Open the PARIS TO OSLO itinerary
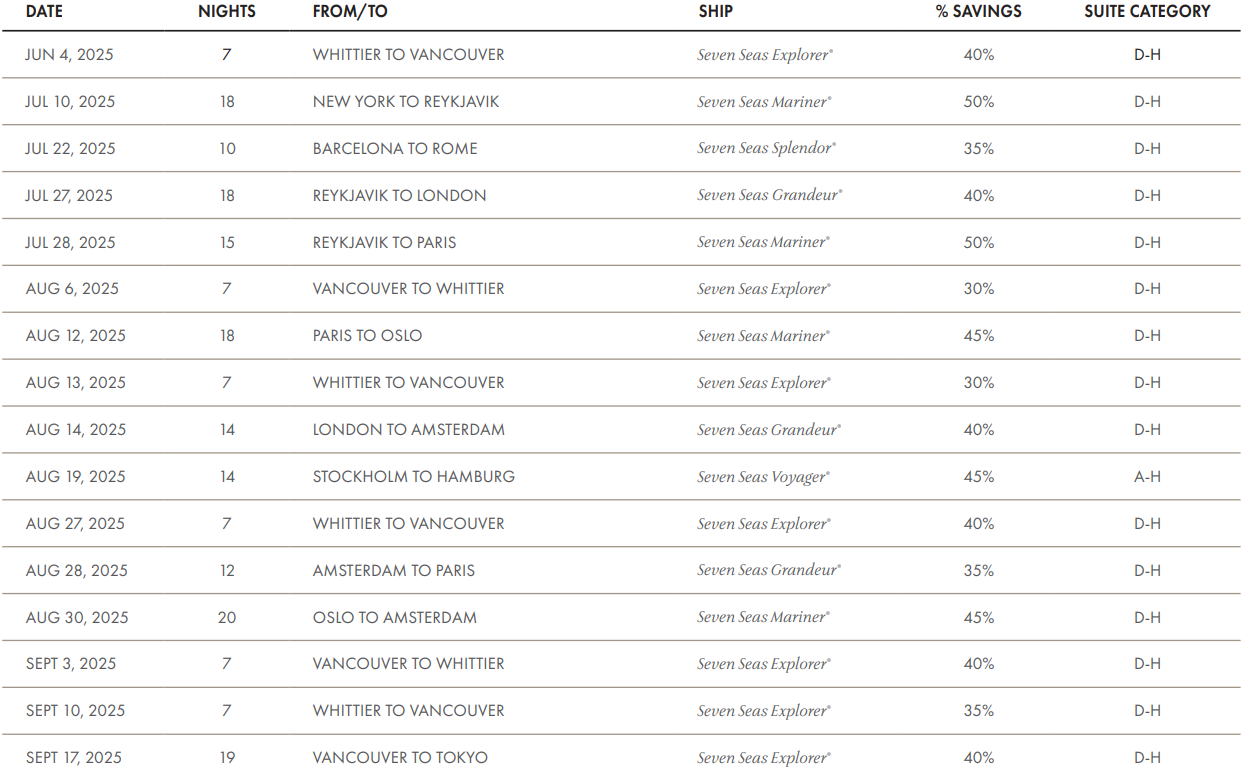Image resolution: width=1241 pixels, height=775 pixels. point(367,336)
